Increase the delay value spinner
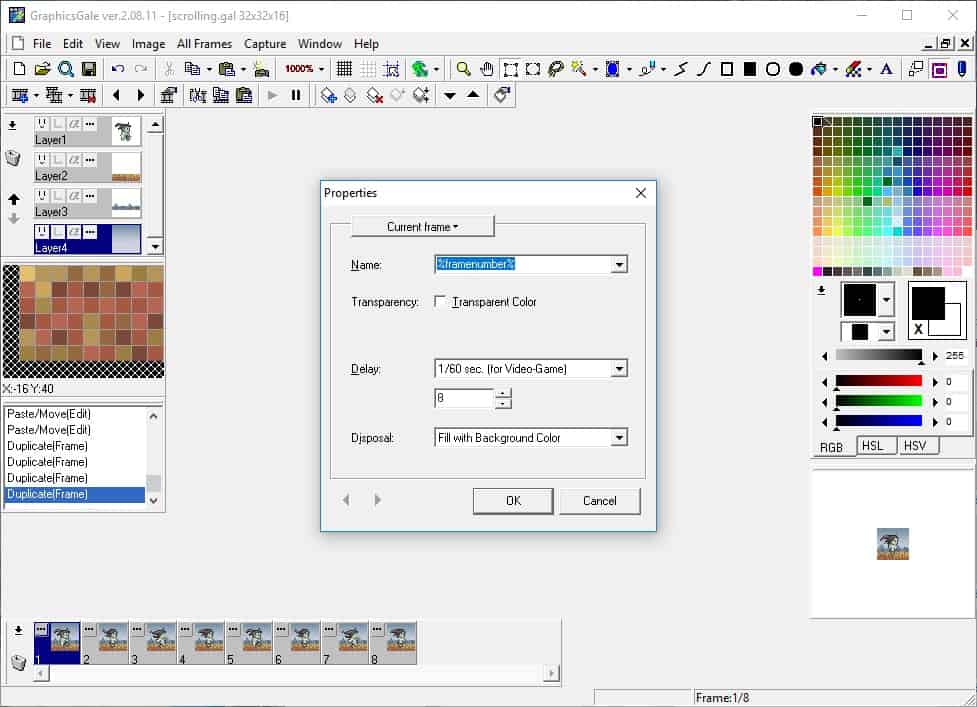 pyautogui.click(x=503, y=393)
